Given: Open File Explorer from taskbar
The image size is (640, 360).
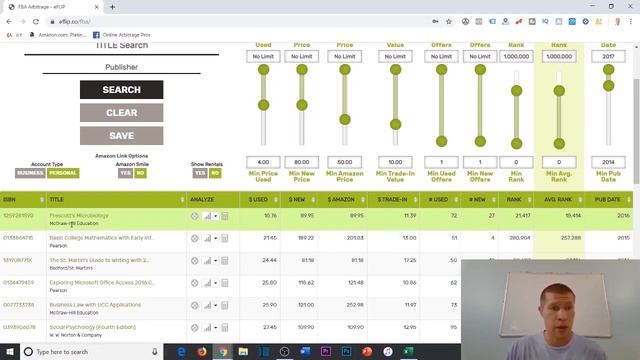Looking at the screenshot, I should pyautogui.click(x=243, y=351).
